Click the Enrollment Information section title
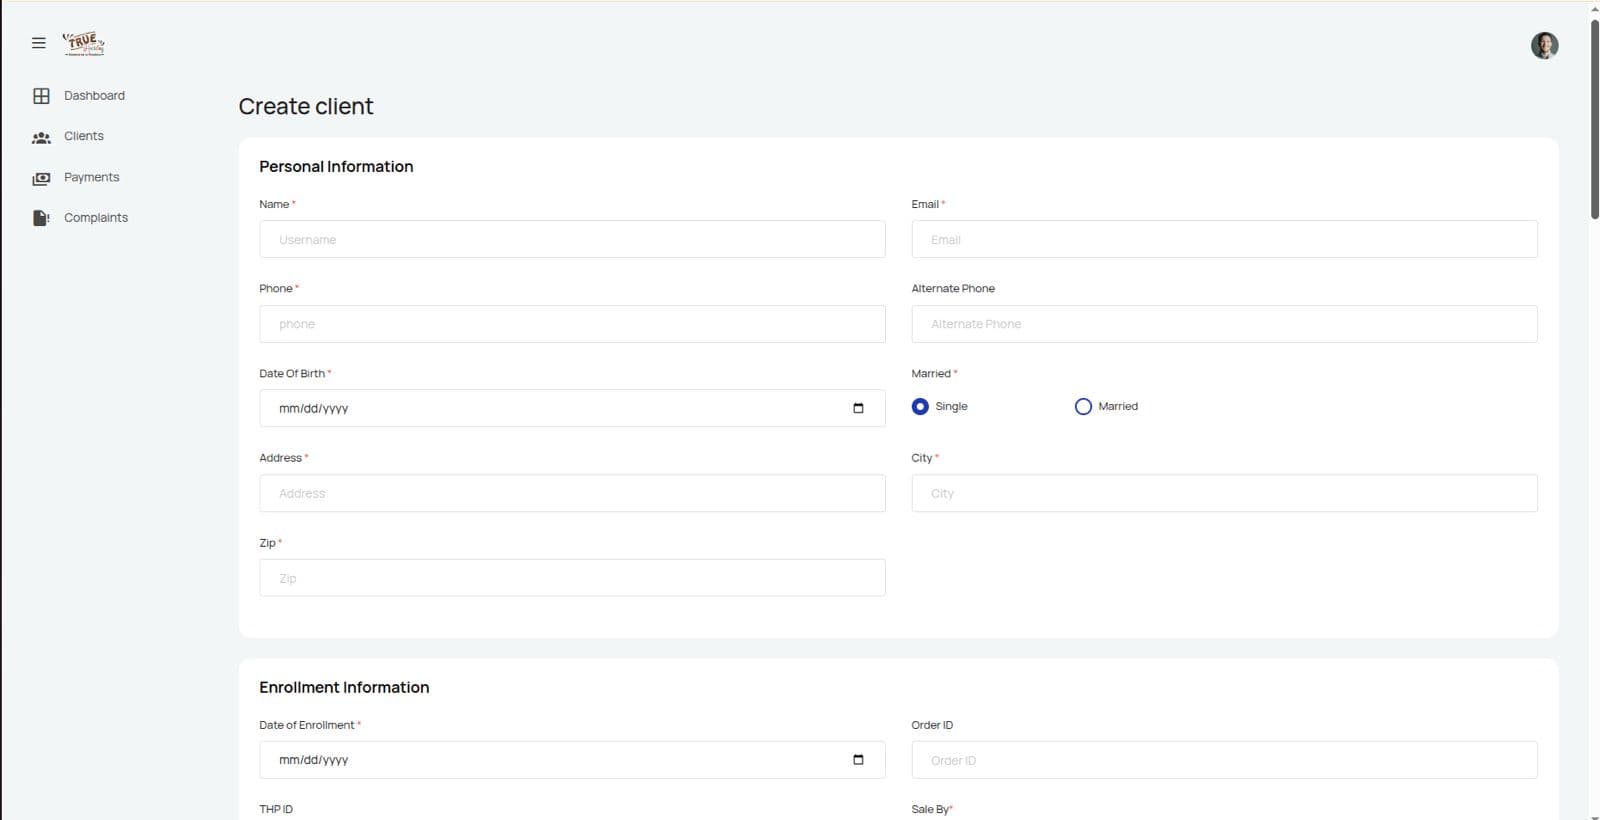 pos(344,688)
